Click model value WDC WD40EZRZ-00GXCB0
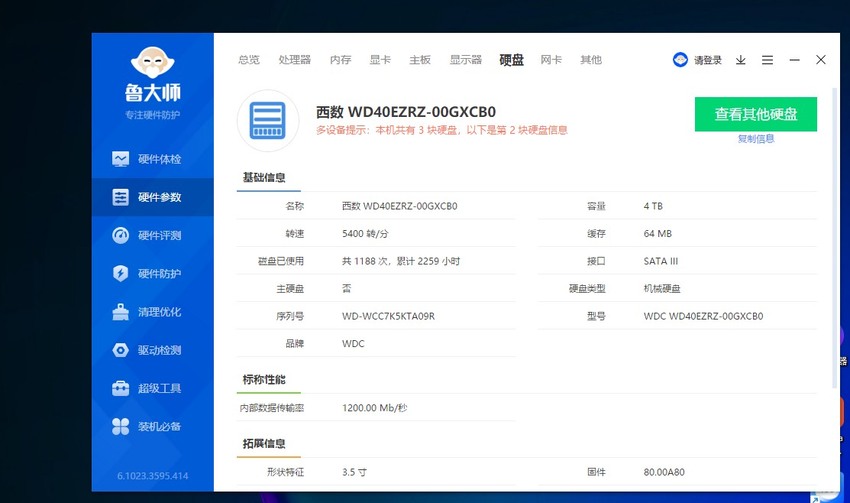The image size is (850, 503). pyautogui.click(x=703, y=316)
